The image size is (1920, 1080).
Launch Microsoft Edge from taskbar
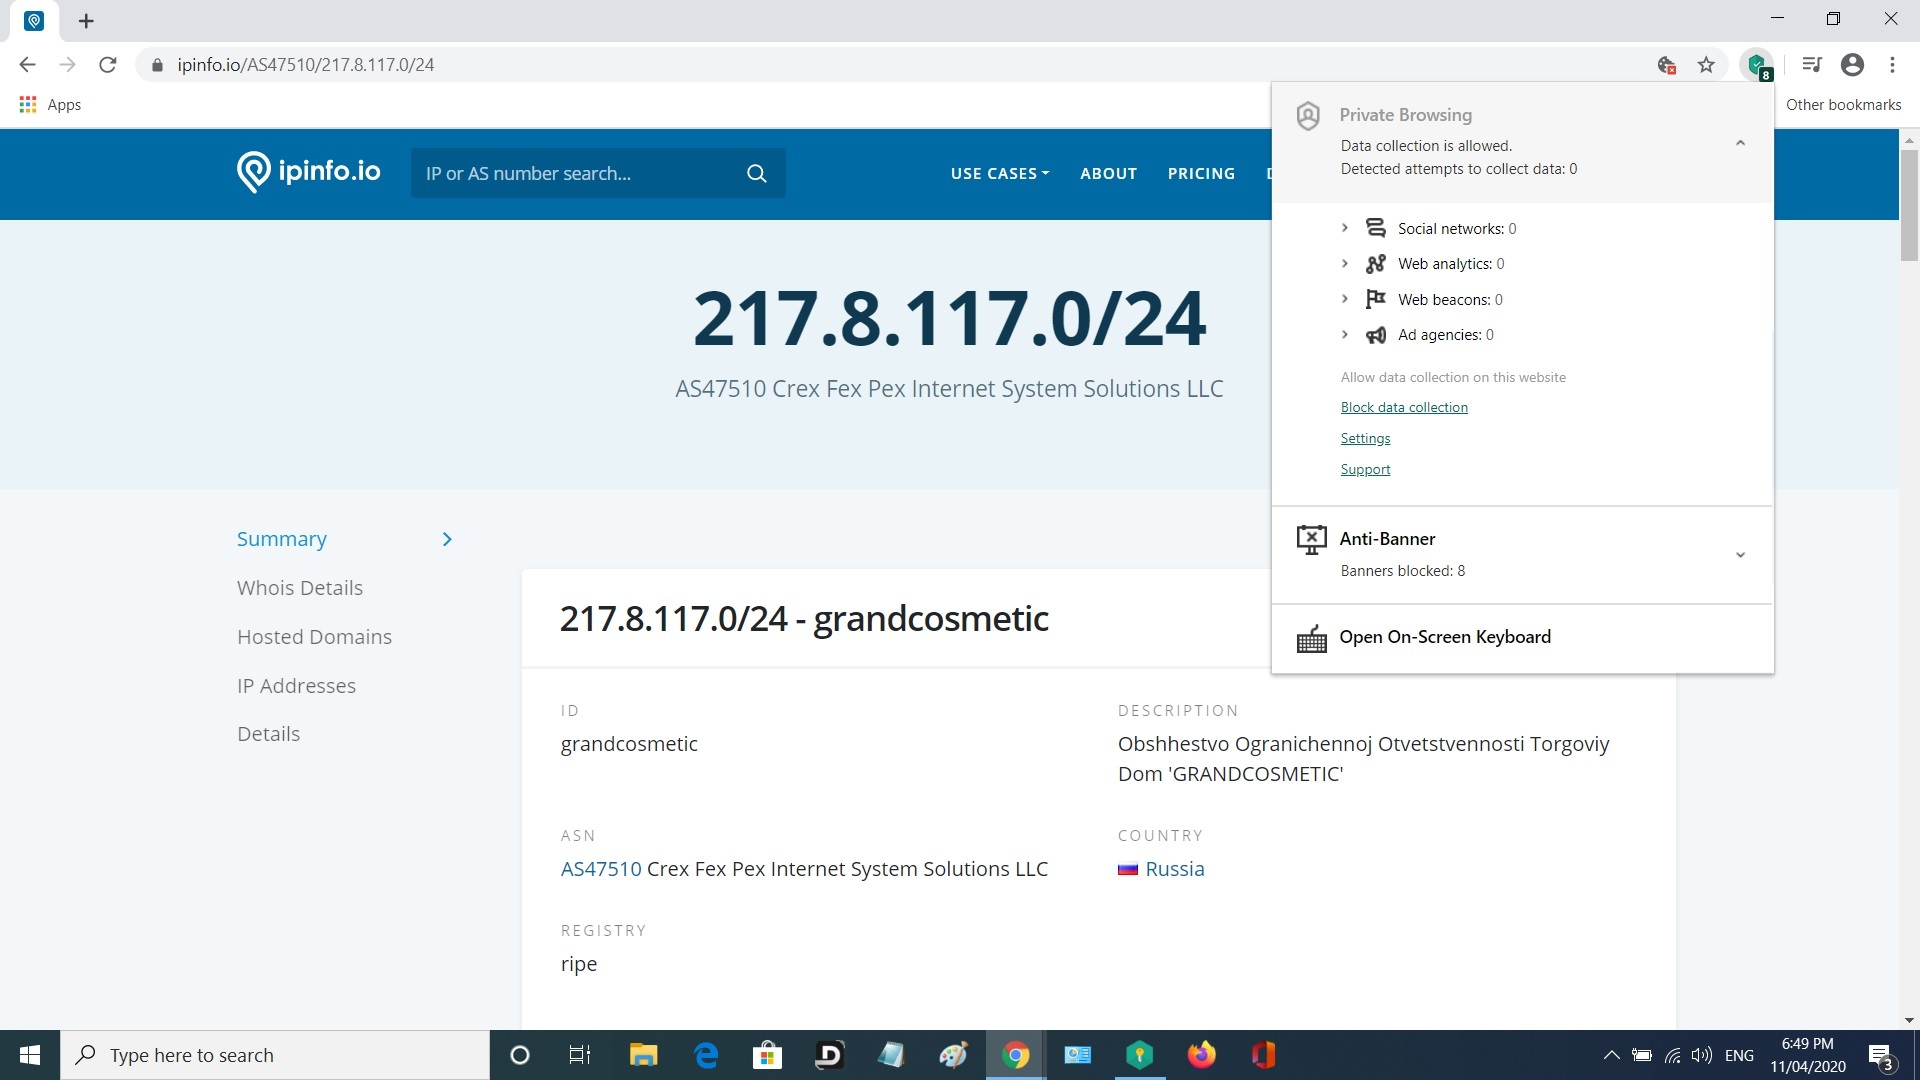click(706, 1055)
